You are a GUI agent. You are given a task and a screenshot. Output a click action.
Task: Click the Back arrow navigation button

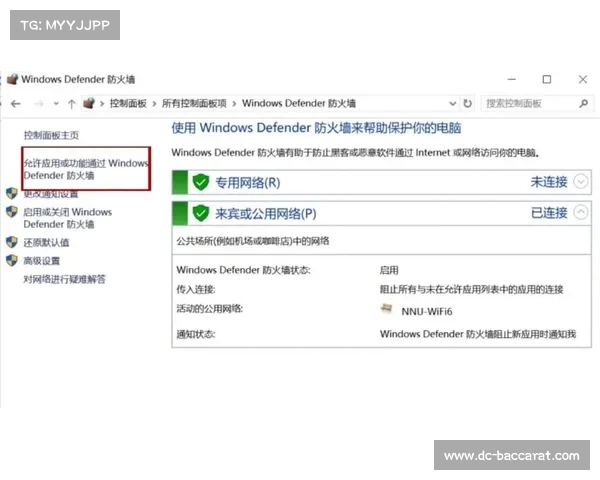click(x=16, y=104)
